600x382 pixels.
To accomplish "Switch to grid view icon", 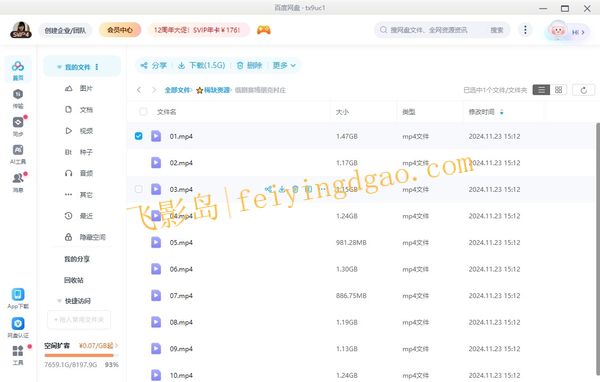I will (558, 90).
